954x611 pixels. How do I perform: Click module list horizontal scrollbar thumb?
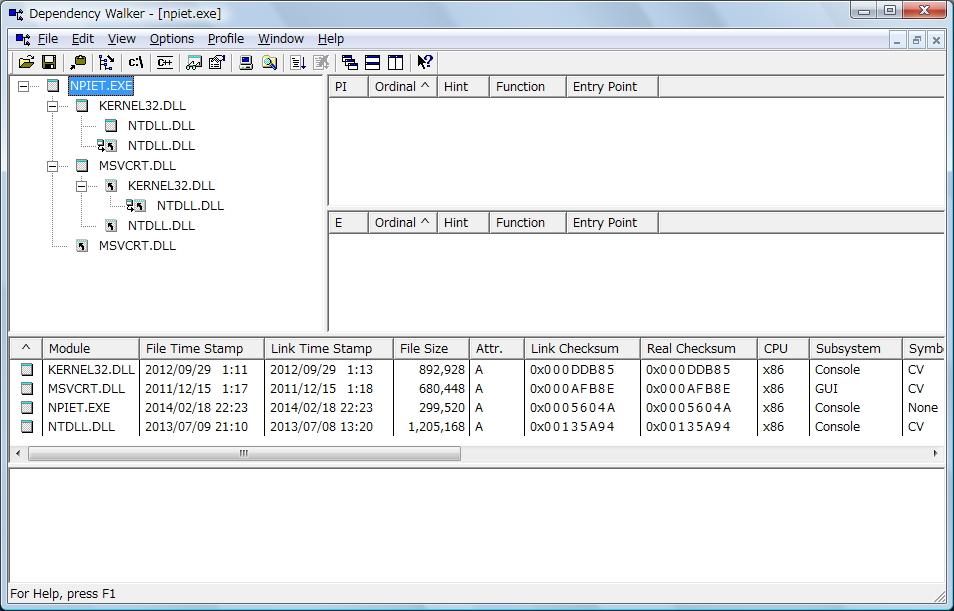point(244,453)
